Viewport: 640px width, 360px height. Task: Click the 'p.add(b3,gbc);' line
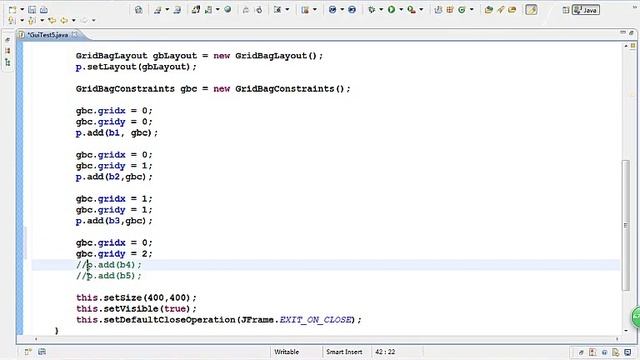click(114, 221)
